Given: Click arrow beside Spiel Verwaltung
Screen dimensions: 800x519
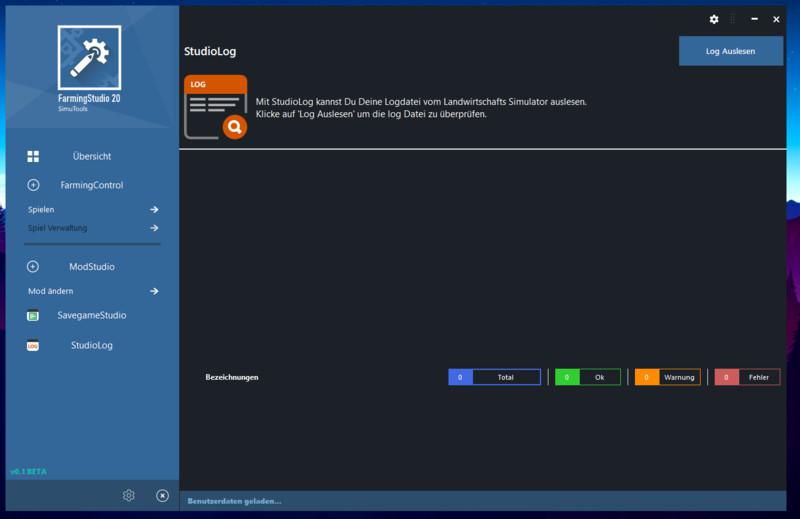Looking at the screenshot, I should point(154,228).
